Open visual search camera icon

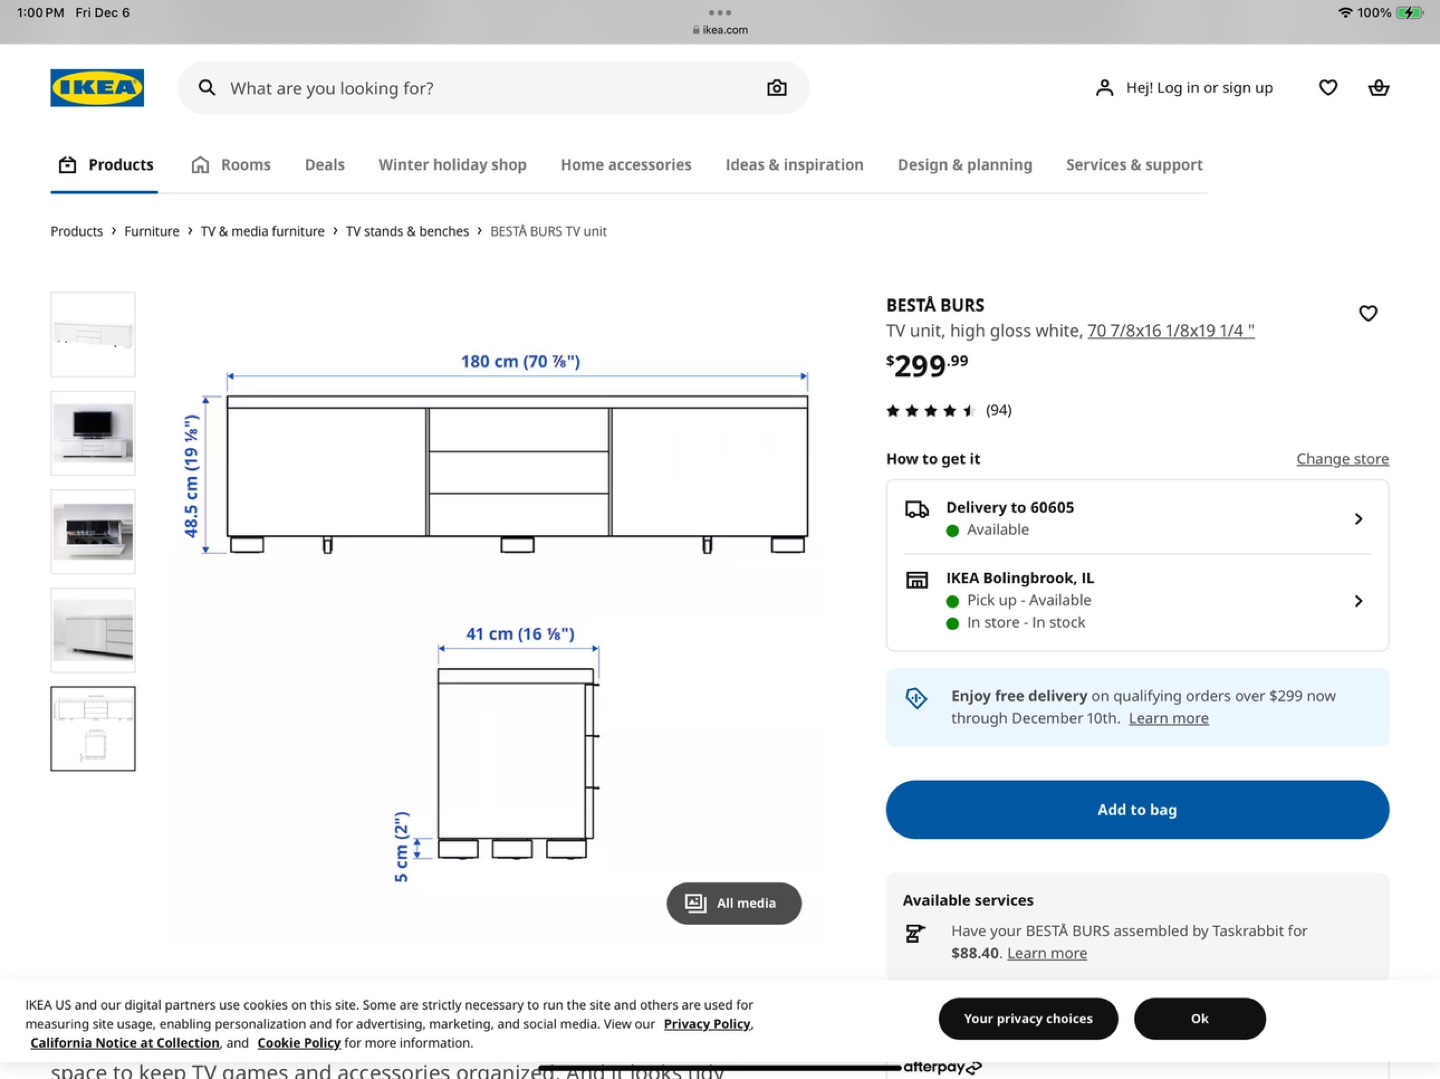coord(777,88)
